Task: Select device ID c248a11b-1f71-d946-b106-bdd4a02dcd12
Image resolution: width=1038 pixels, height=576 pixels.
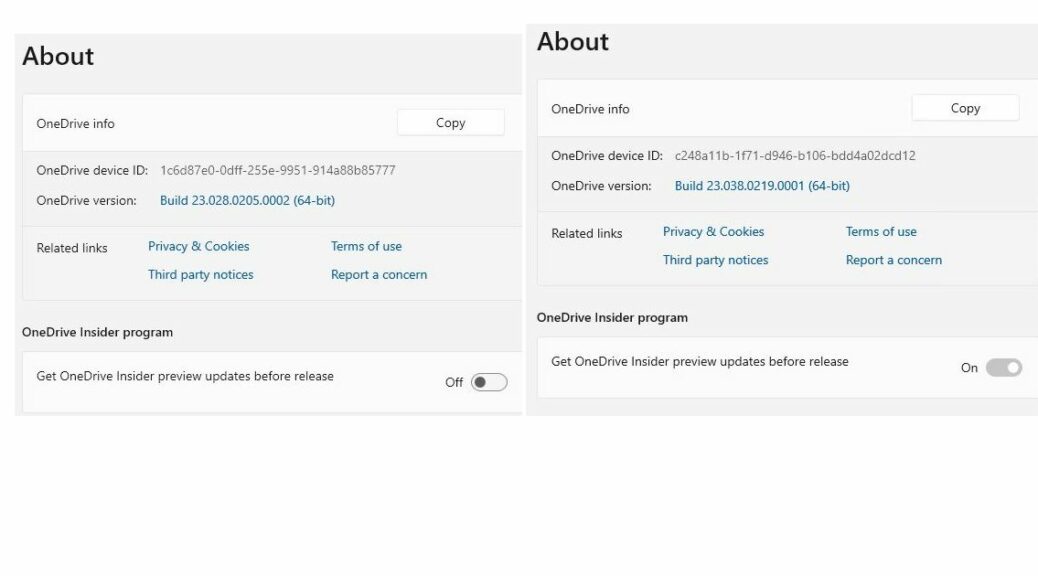Action: 795,156
